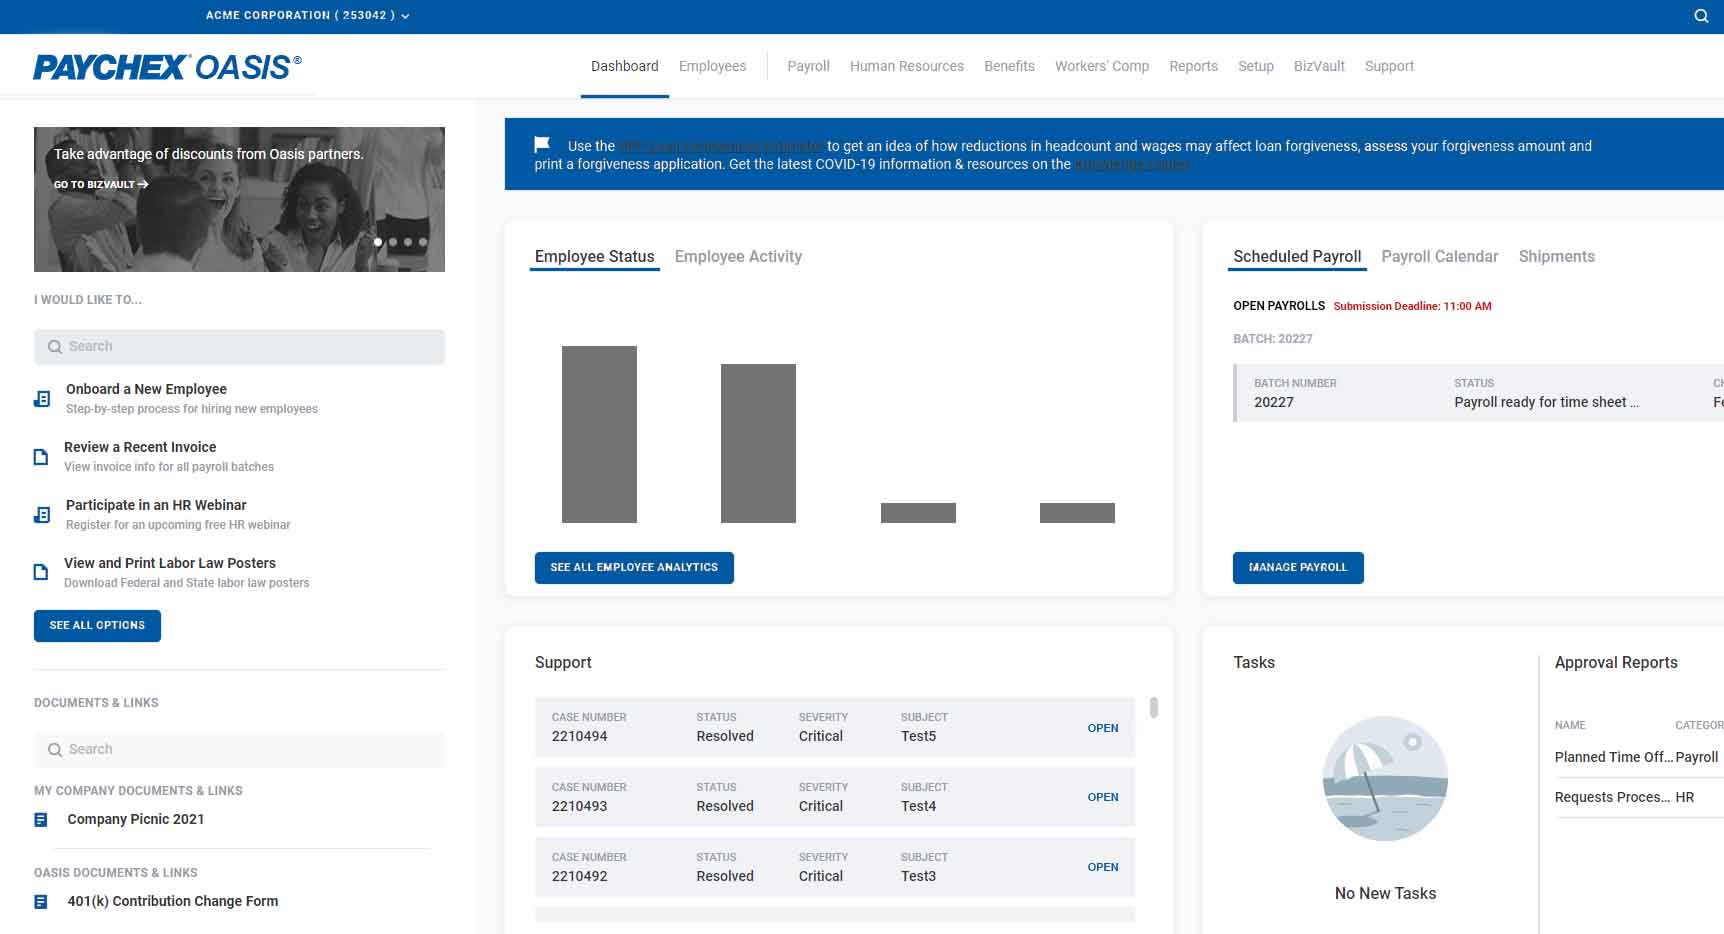The image size is (1724, 934).
Task: Click the Participate in an HR Webinar icon
Action: [42, 515]
